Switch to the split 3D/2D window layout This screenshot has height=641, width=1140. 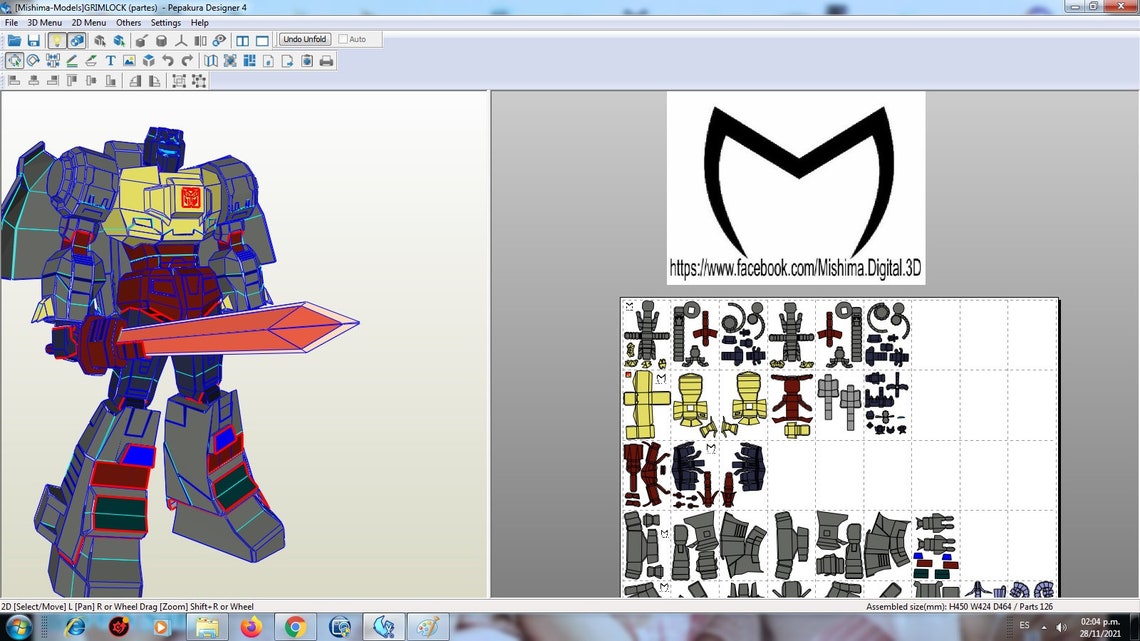(243, 40)
